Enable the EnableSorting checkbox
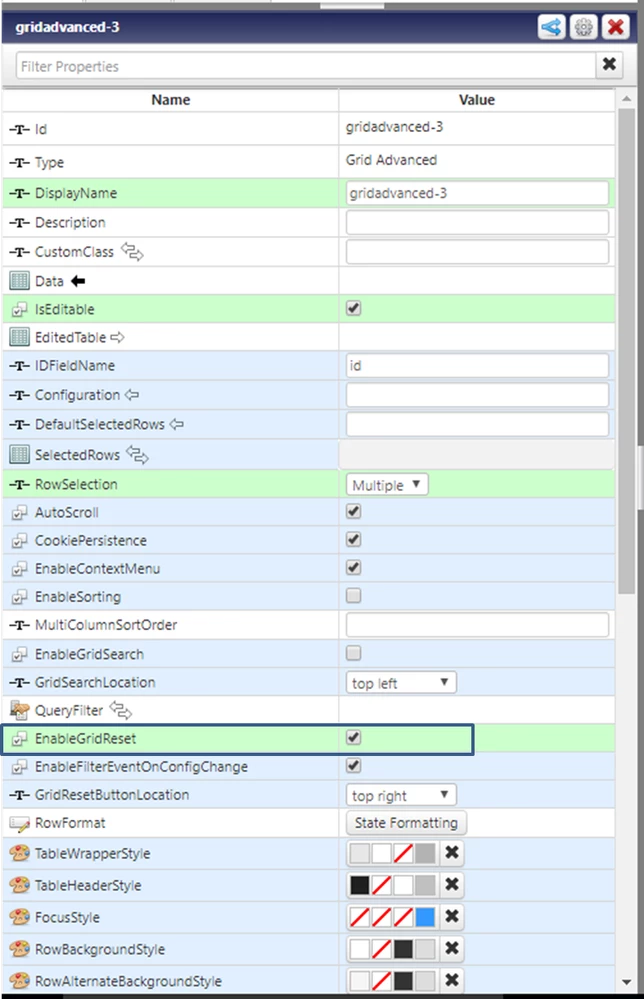644x999 pixels. 354,595
